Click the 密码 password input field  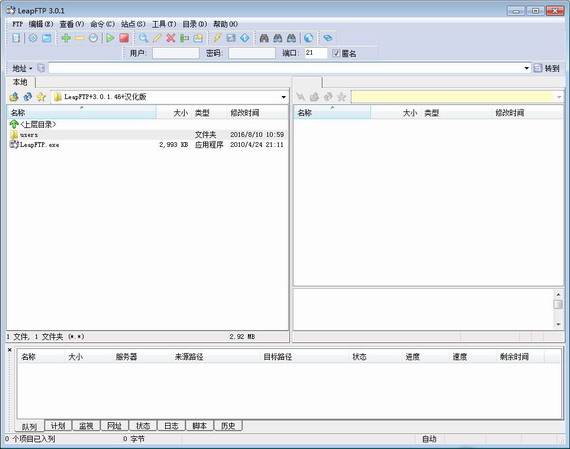point(252,53)
